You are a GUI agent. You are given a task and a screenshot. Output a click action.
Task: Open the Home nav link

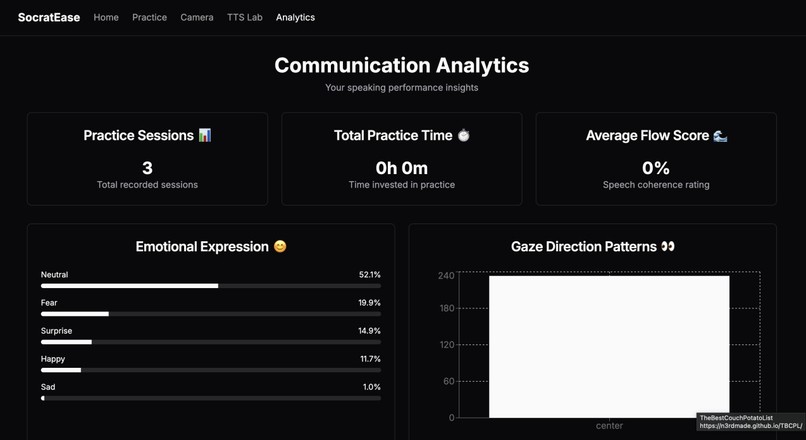pyautogui.click(x=106, y=17)
